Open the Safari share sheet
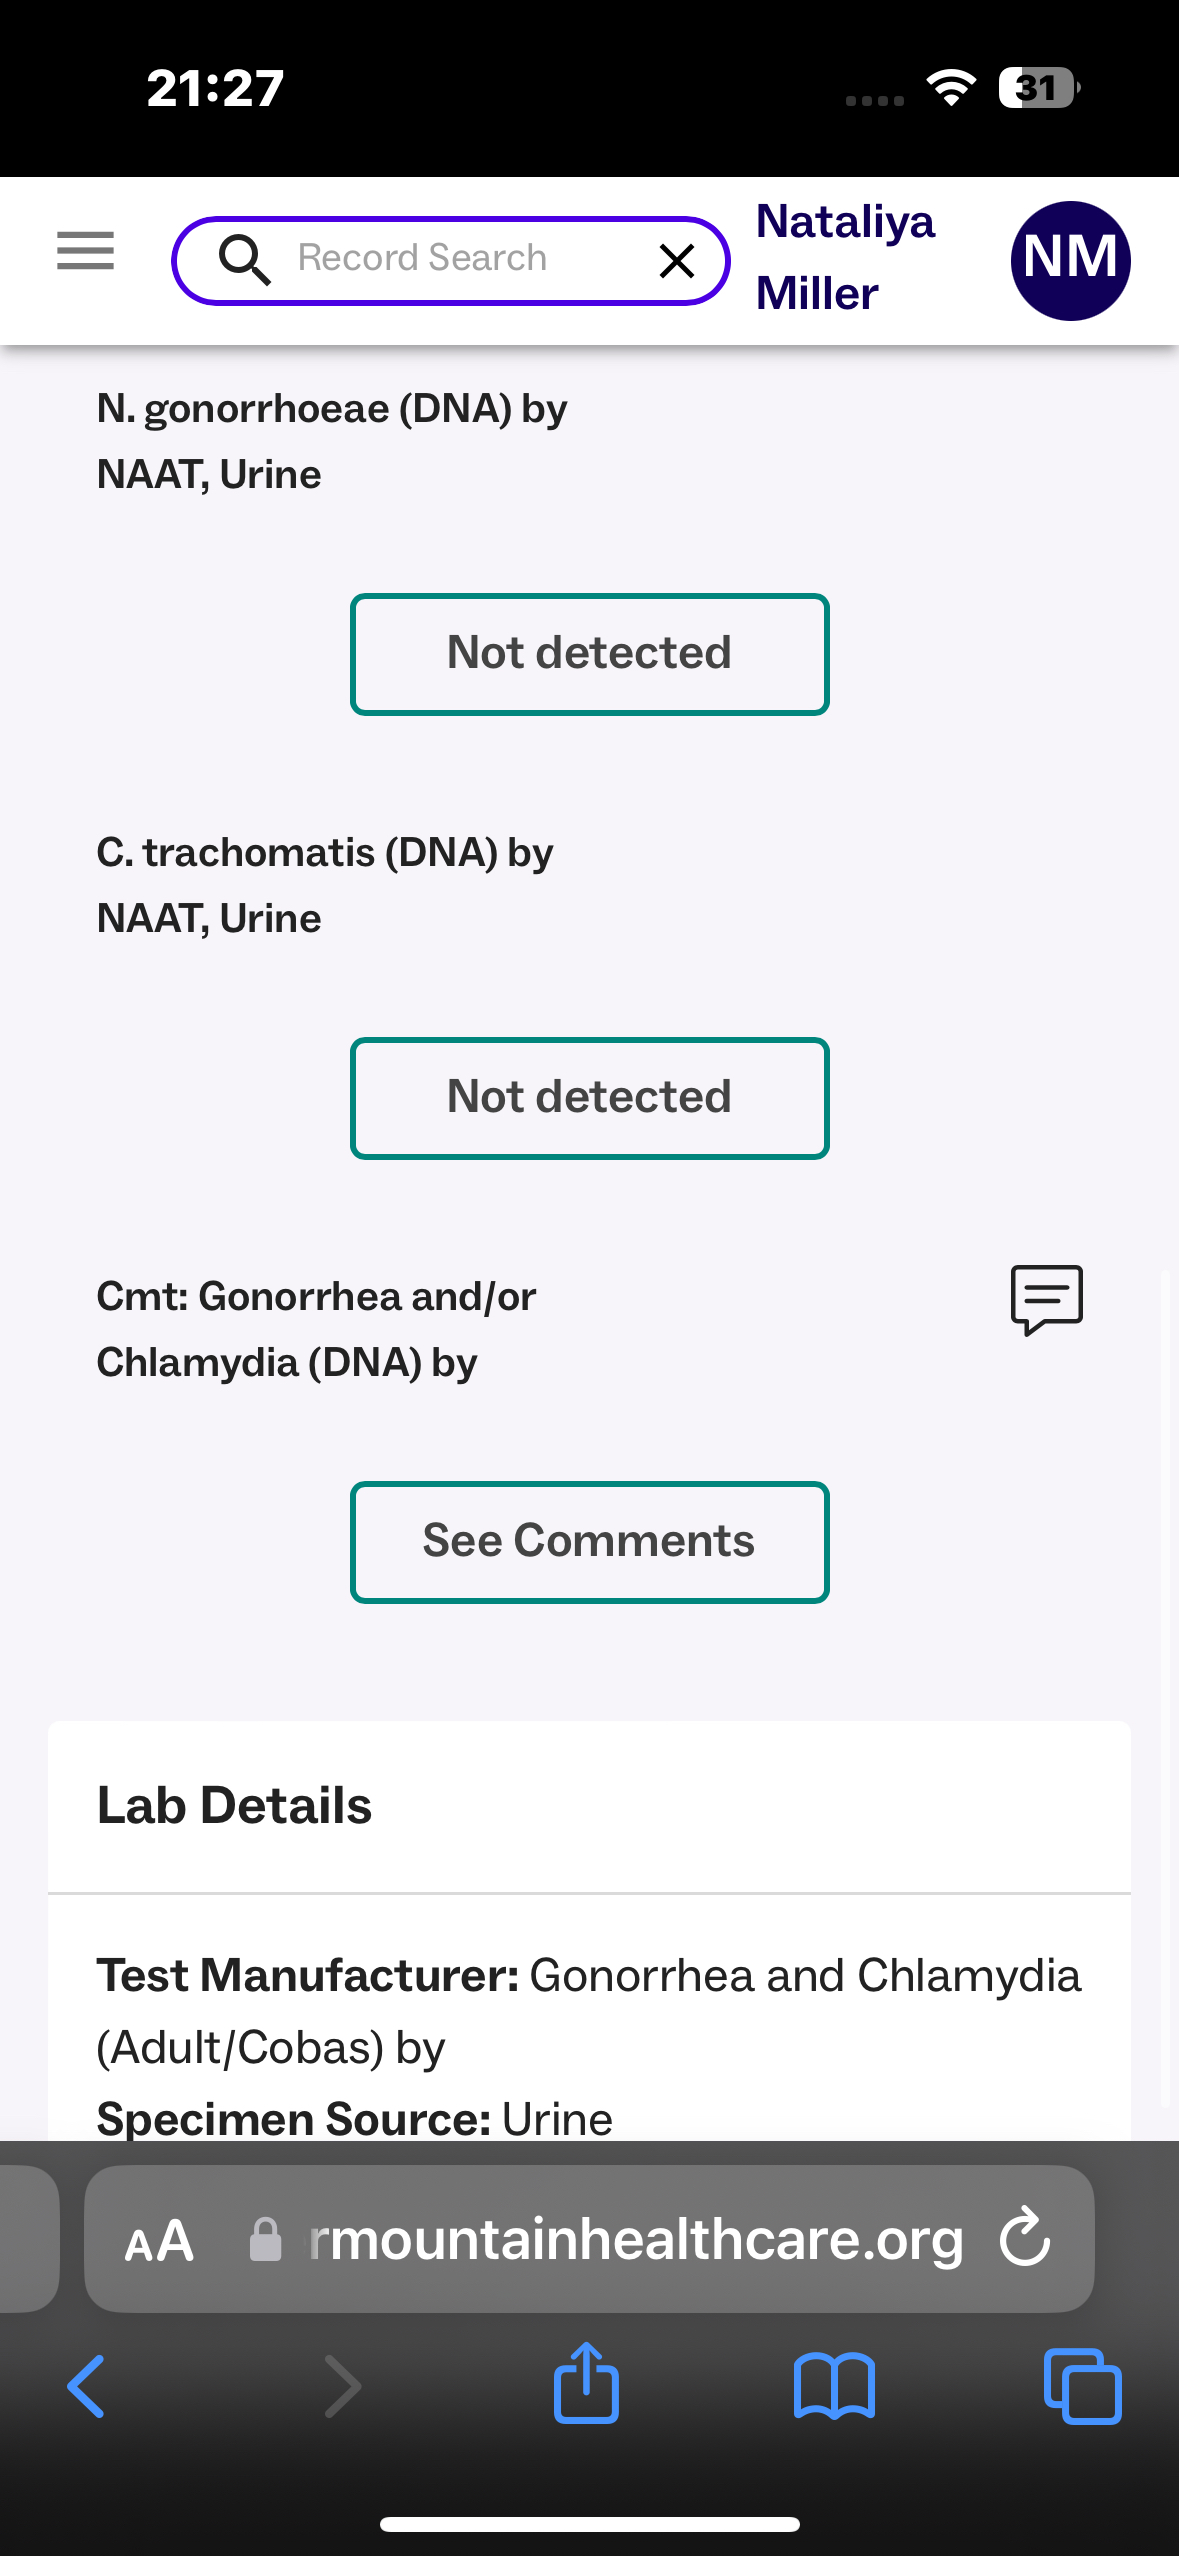The image size is (1179, 2556). [x=586, y=2384]
